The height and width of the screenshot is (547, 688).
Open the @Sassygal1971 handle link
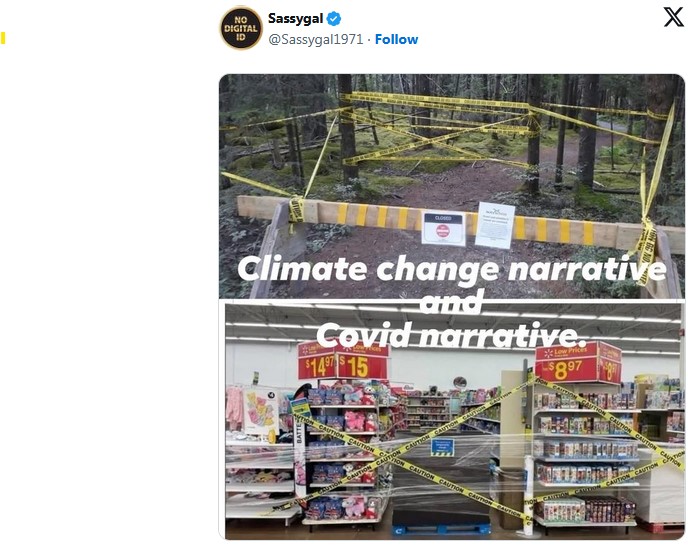pyautogui.click(x=315, y=39)
